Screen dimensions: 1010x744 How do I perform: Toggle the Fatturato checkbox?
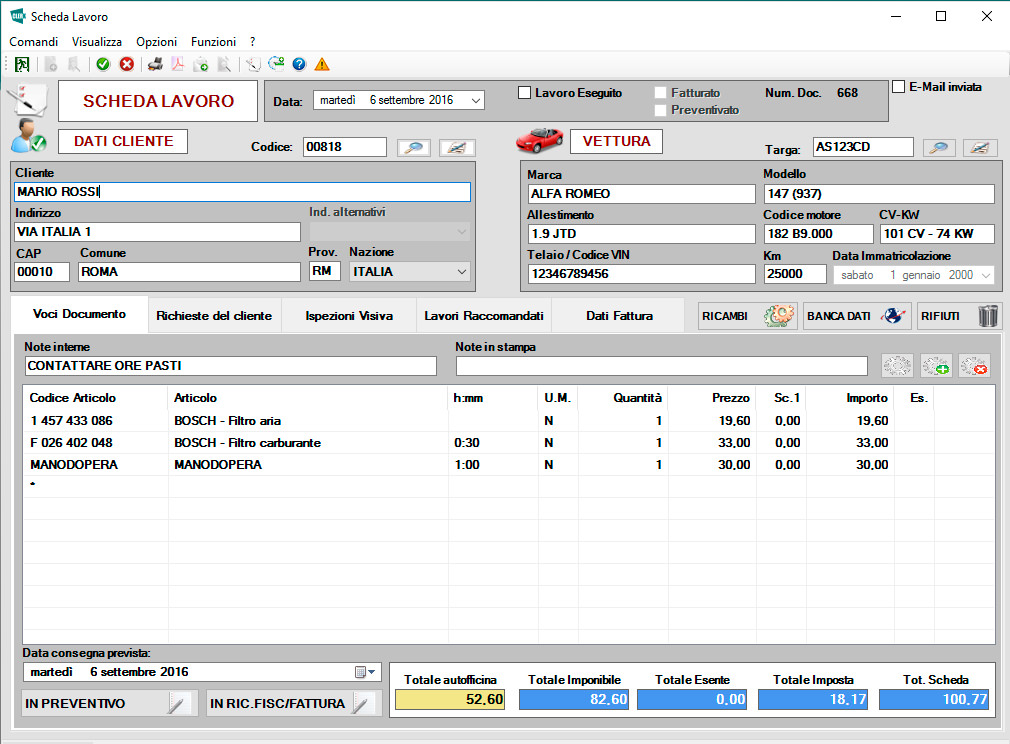(x=660, y=93)
